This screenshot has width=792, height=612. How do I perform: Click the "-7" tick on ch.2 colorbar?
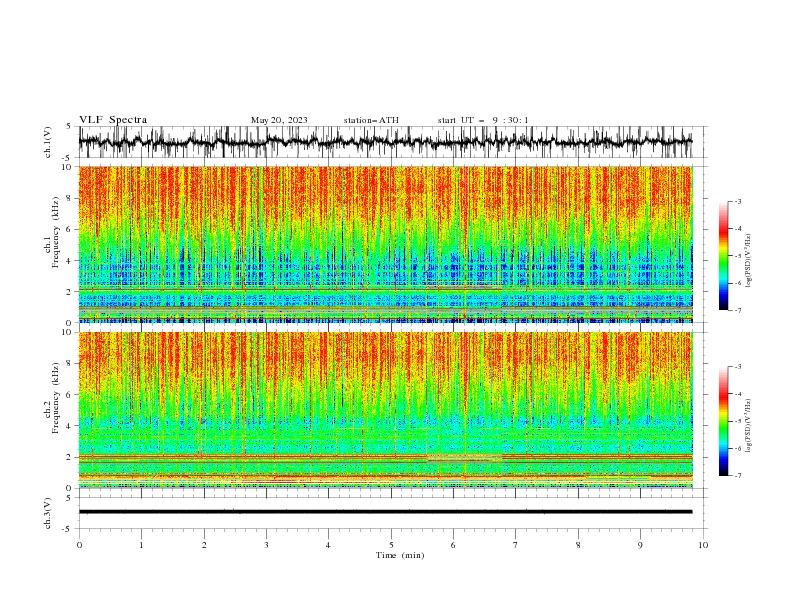[x=737, y=475]
